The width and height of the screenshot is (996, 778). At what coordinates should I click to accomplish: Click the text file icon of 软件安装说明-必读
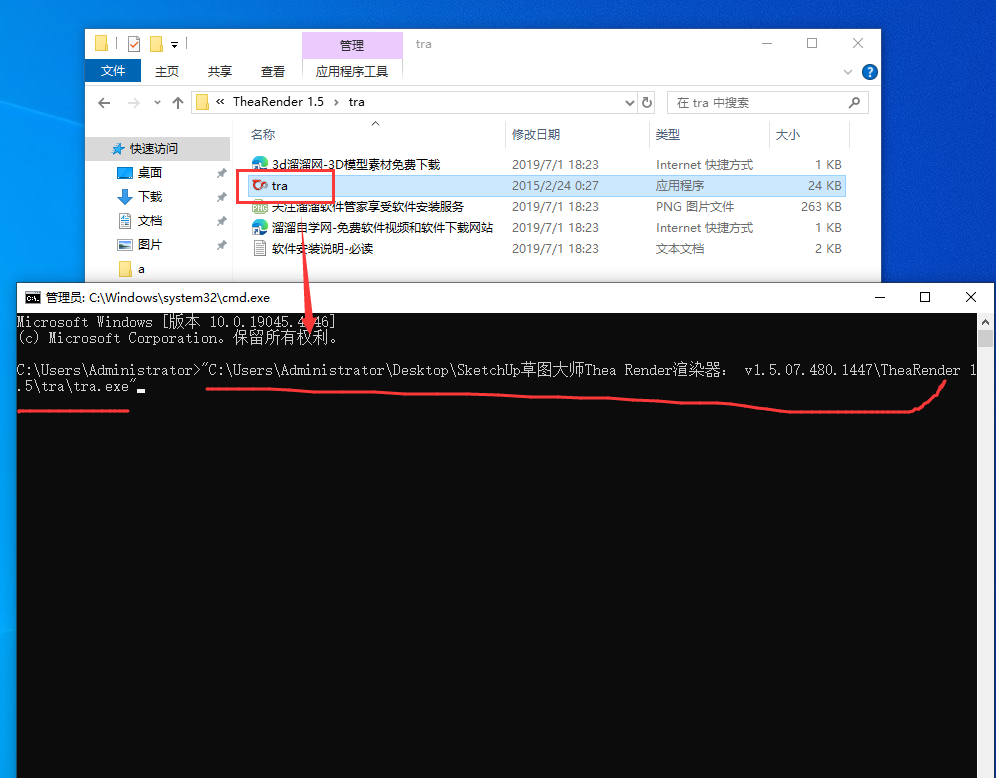259,248
